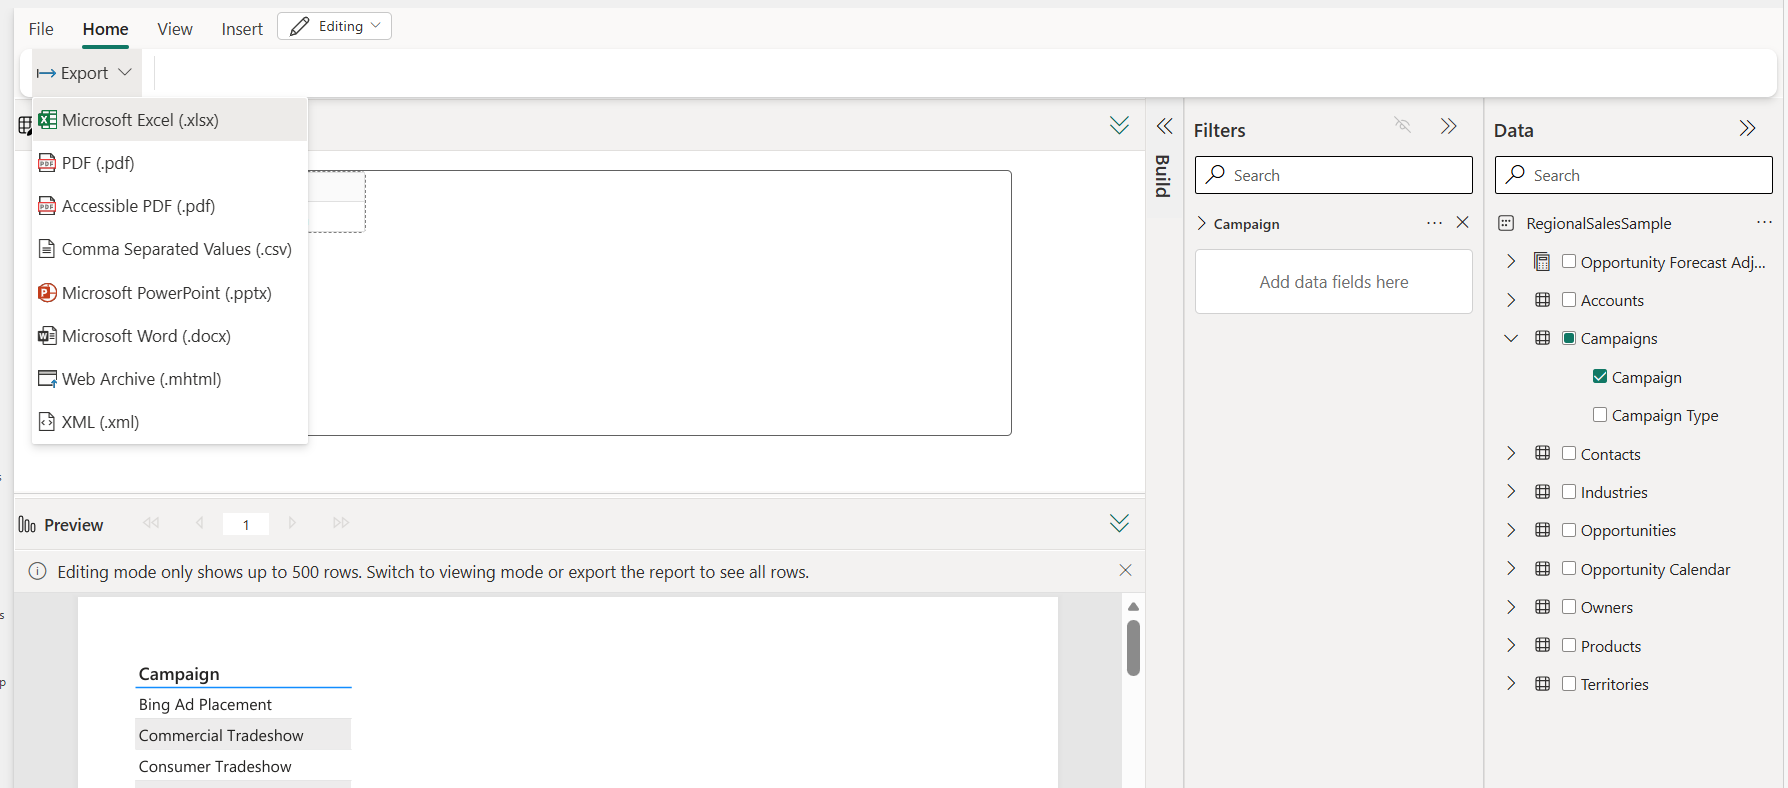The width and height of the screenshot is (1788, 788).
Task: Check the Opportunity Forecast Adj checkbox
Action: click(x=1569, y=261)
